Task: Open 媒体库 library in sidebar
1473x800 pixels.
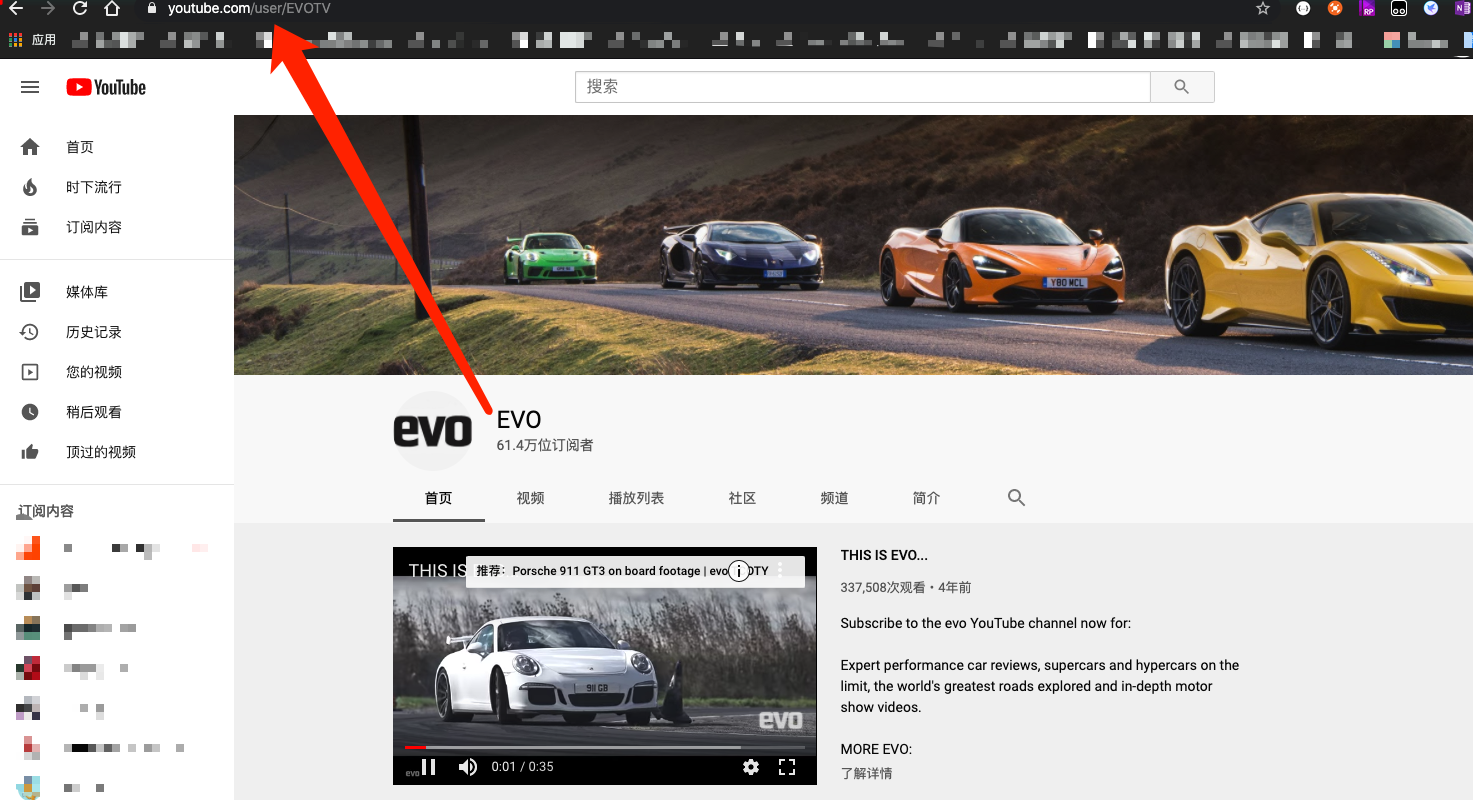Action: (117, 292)
